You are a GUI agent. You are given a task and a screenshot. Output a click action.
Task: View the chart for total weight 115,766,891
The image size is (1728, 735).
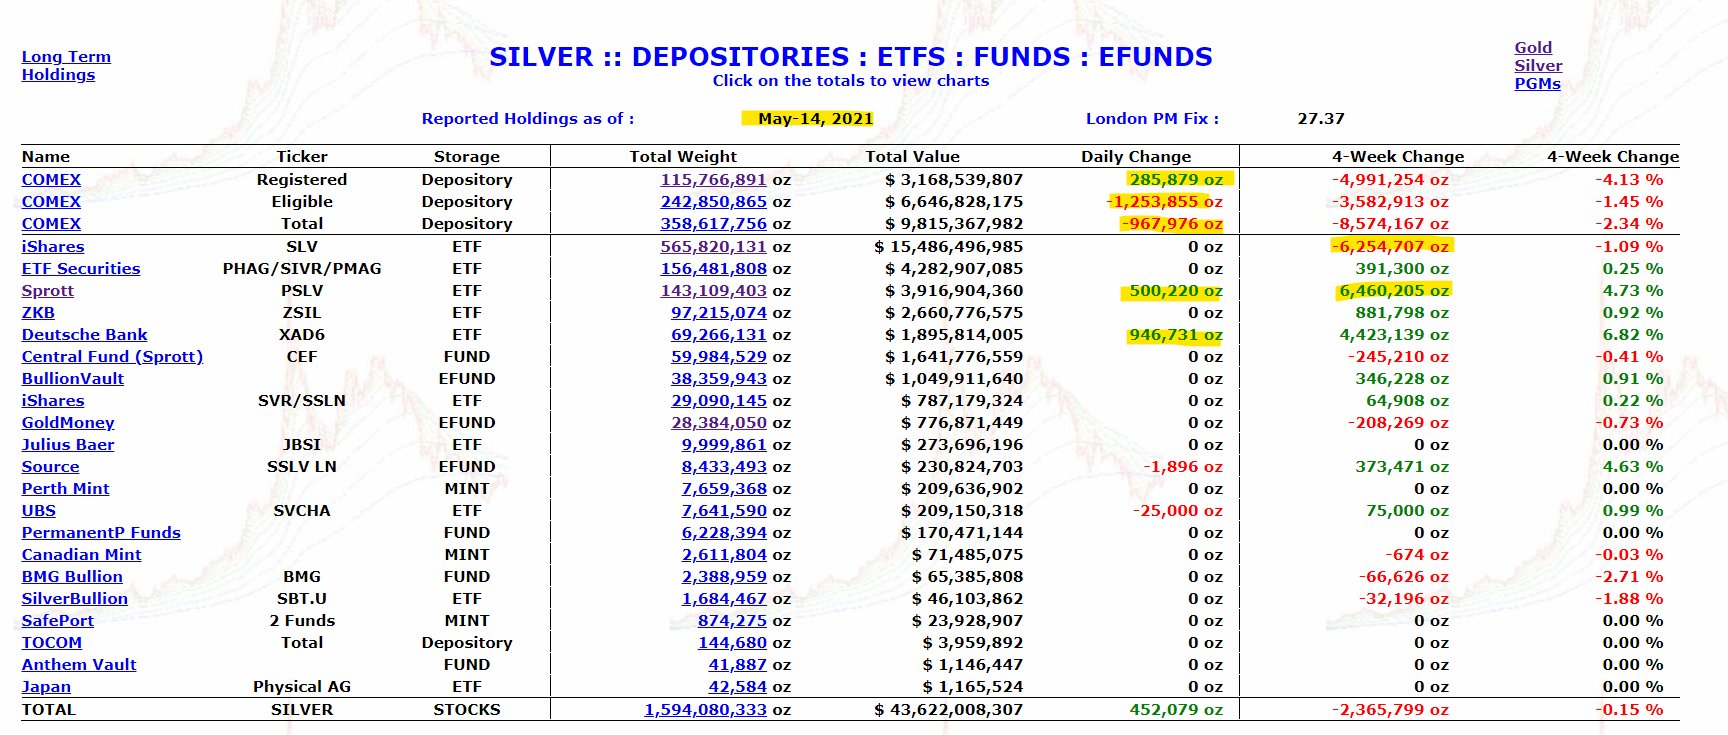coord(713,179)
